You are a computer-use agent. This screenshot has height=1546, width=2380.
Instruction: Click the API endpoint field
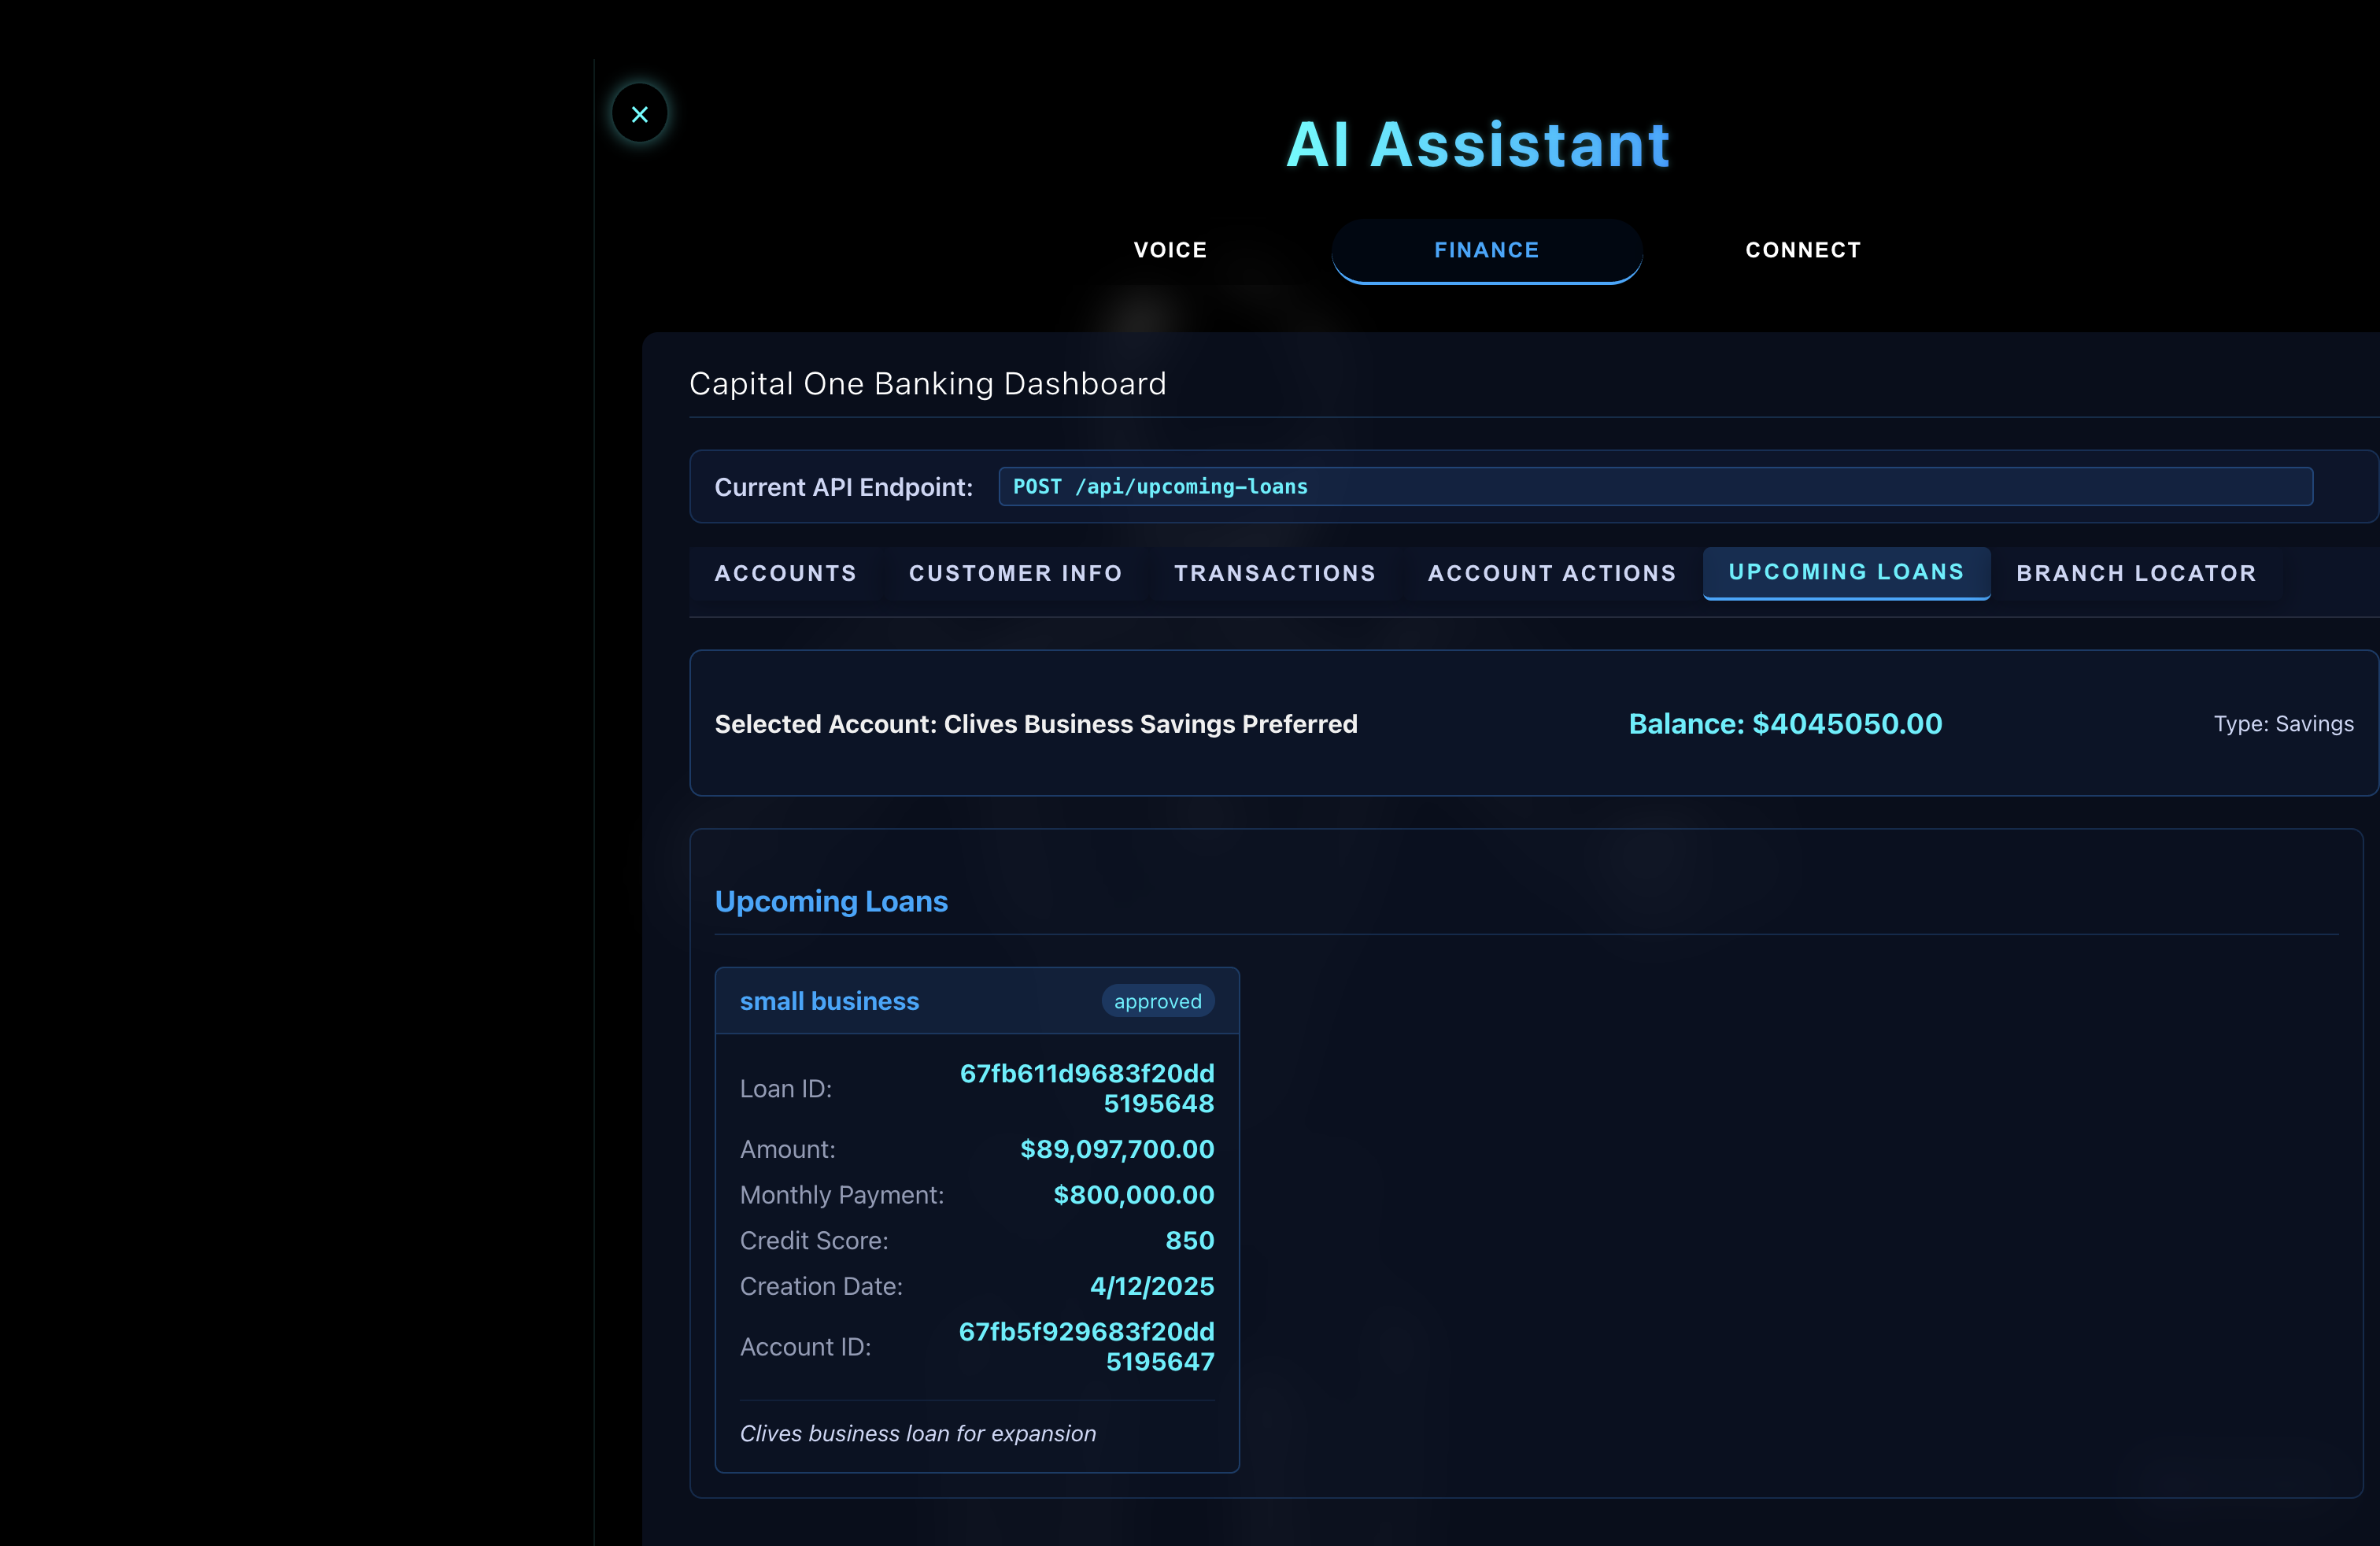(x=1654, y=487)
